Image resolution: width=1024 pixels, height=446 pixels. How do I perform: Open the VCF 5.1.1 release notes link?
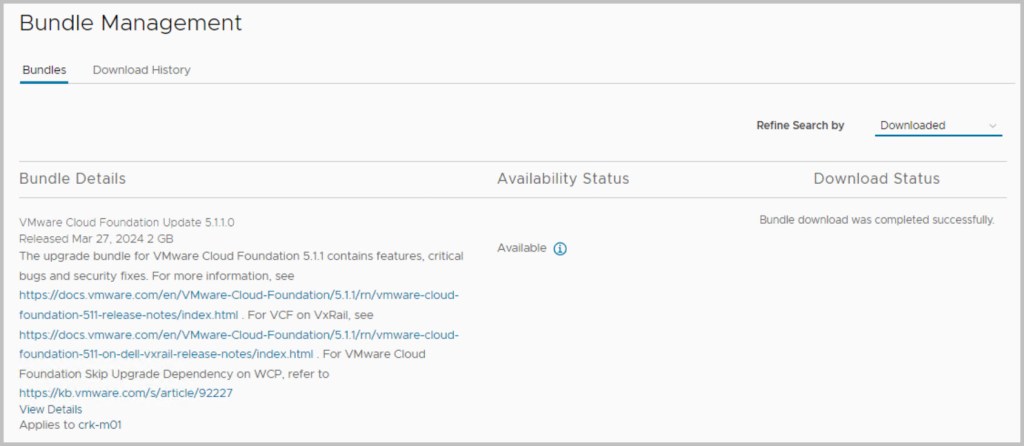click(238, 302)
